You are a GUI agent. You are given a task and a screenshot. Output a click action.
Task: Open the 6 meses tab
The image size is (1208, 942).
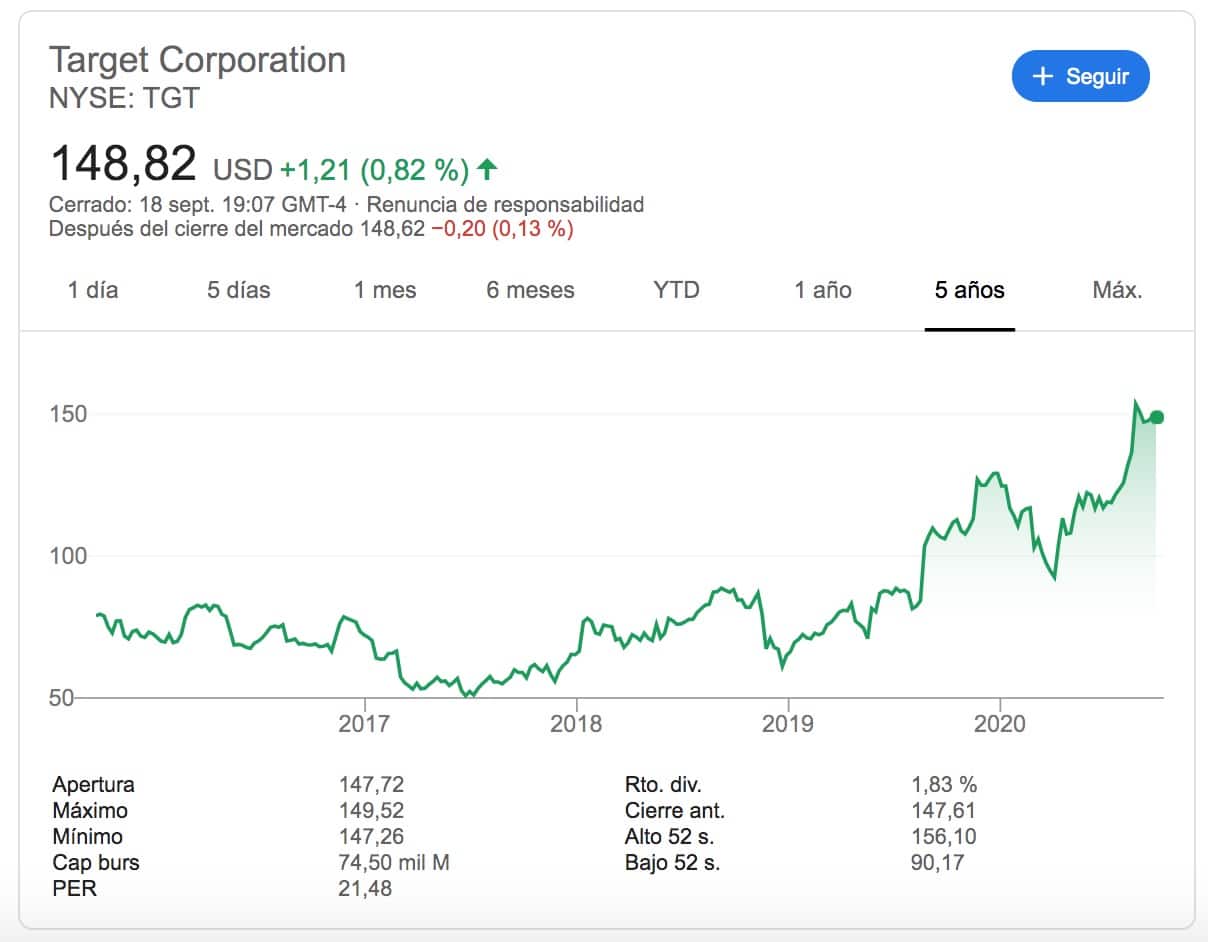click(530, 291)
